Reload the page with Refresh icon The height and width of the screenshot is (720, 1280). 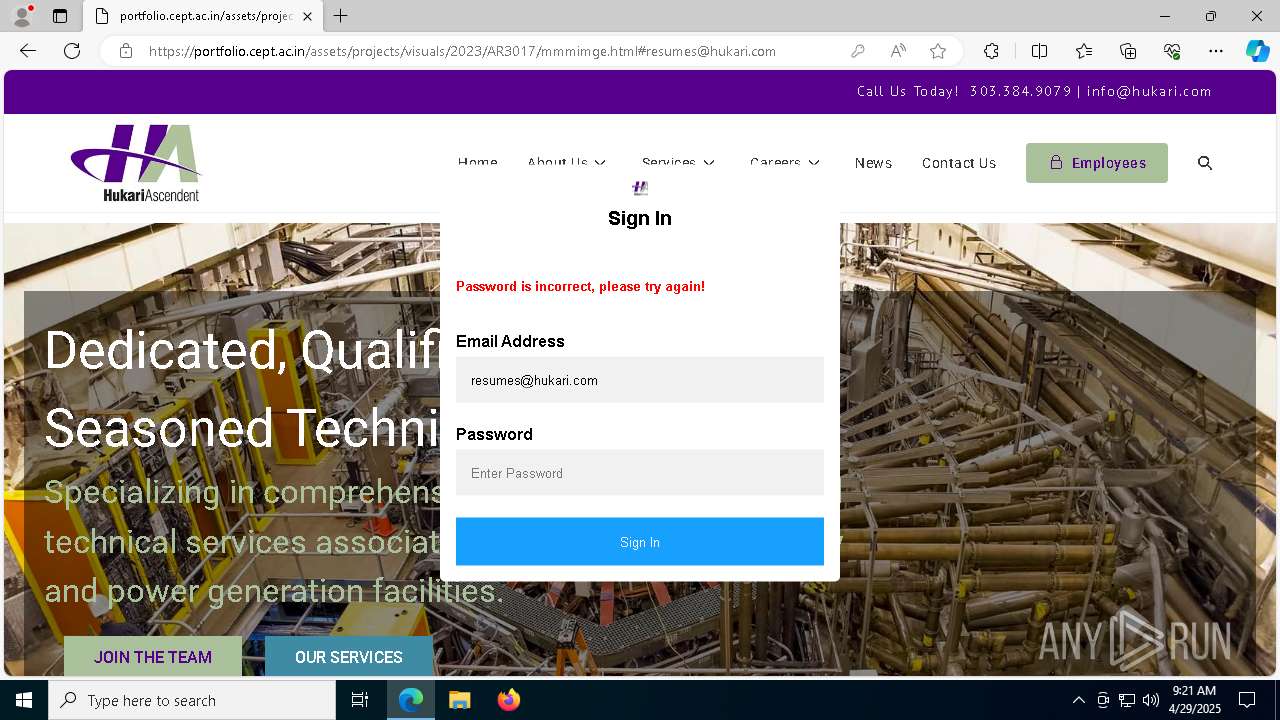click(x=72, y=51)
